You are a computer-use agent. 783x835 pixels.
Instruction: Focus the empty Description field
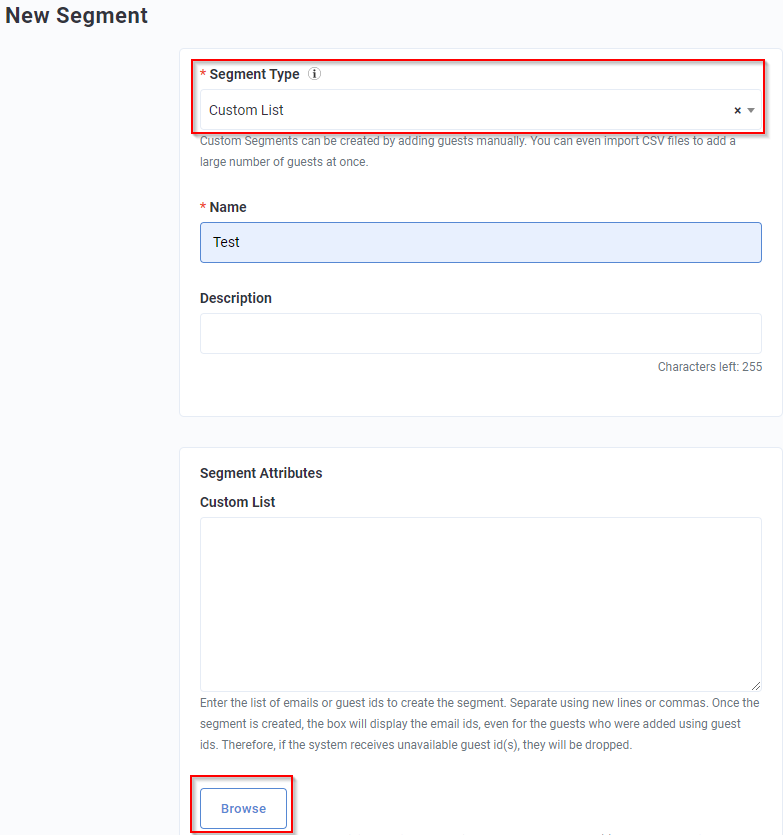480,333
